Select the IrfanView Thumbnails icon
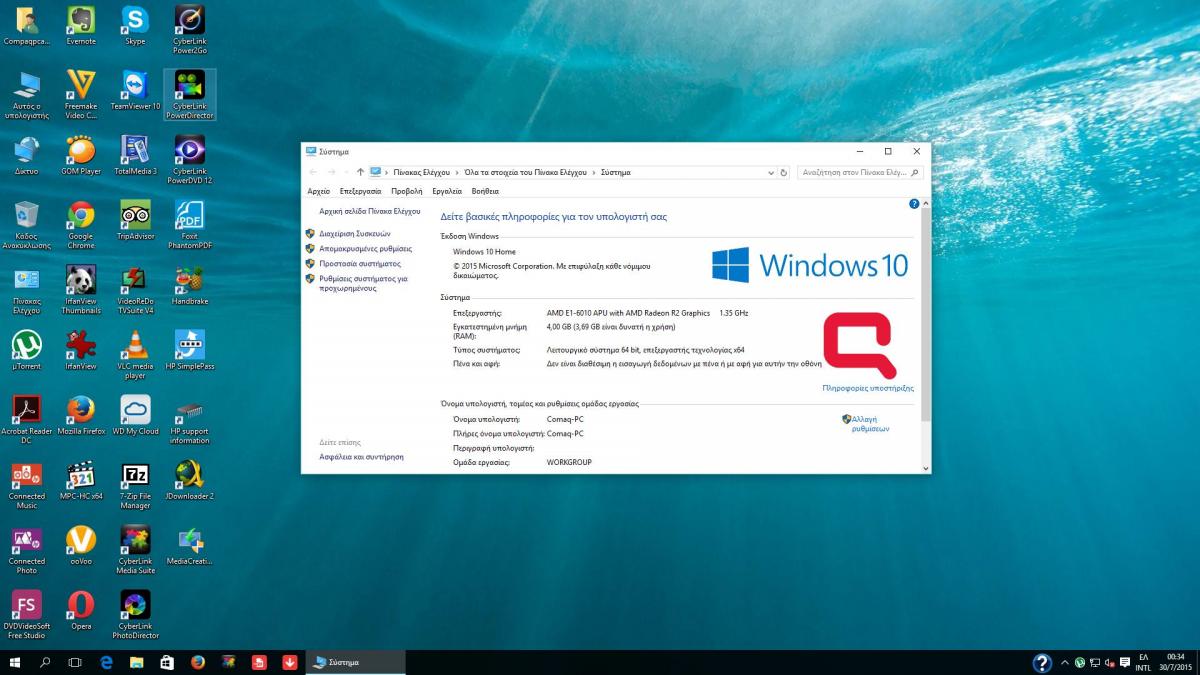 (x=81, y=290)
